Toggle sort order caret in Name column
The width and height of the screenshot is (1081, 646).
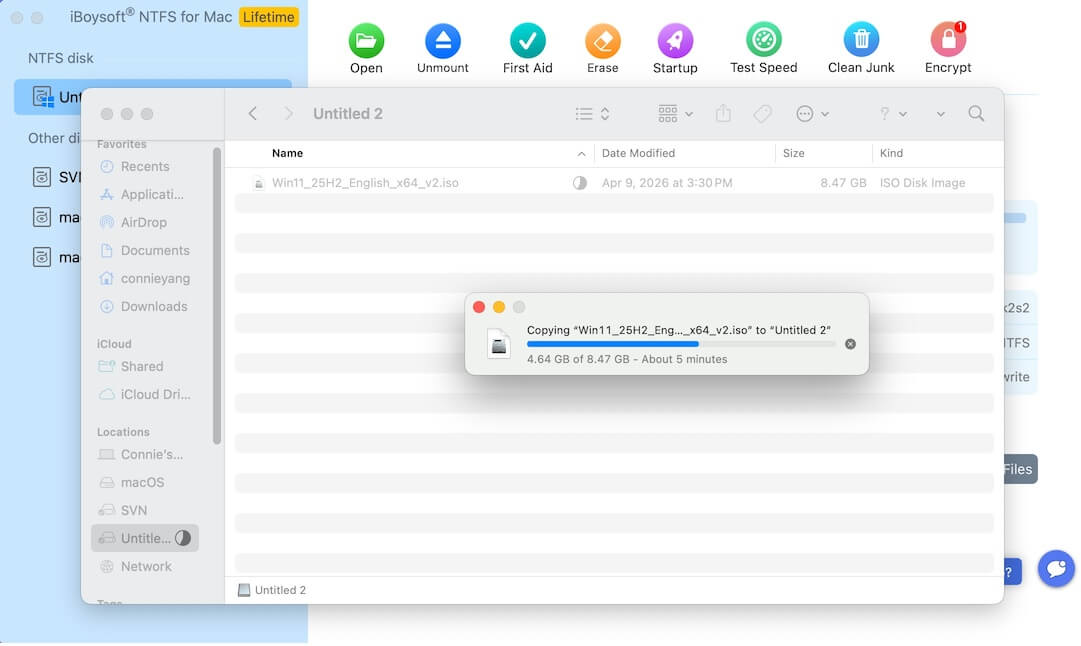pos(581,154)
